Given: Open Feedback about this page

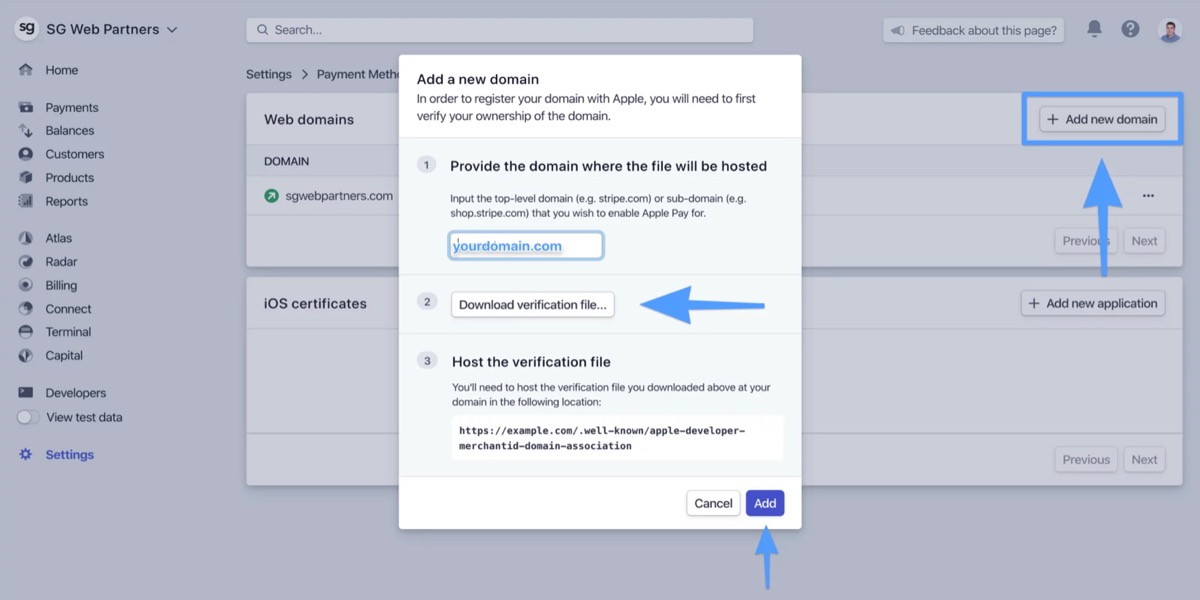Looking at the screenshot, I should click(x=973, y=31).
